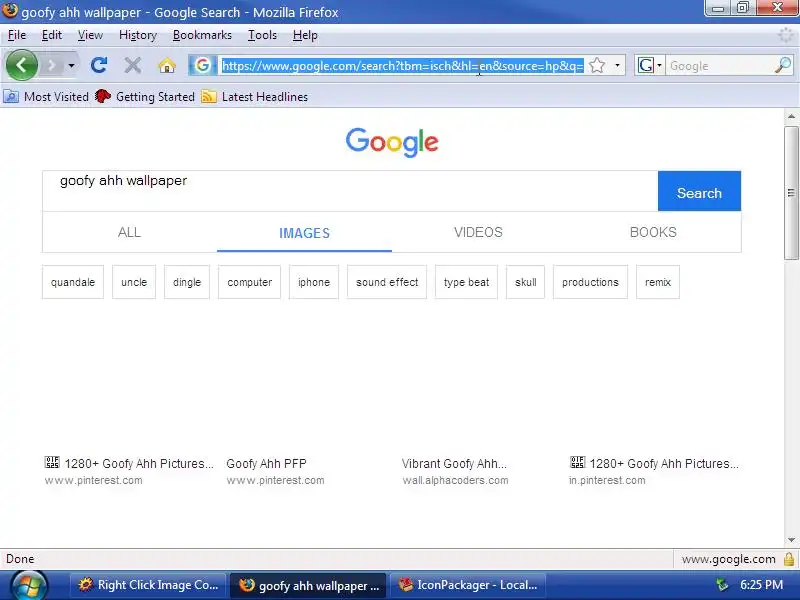The image size is (800, 600).
Task: Click the blue Search button
Action: [x=699, y=191]
